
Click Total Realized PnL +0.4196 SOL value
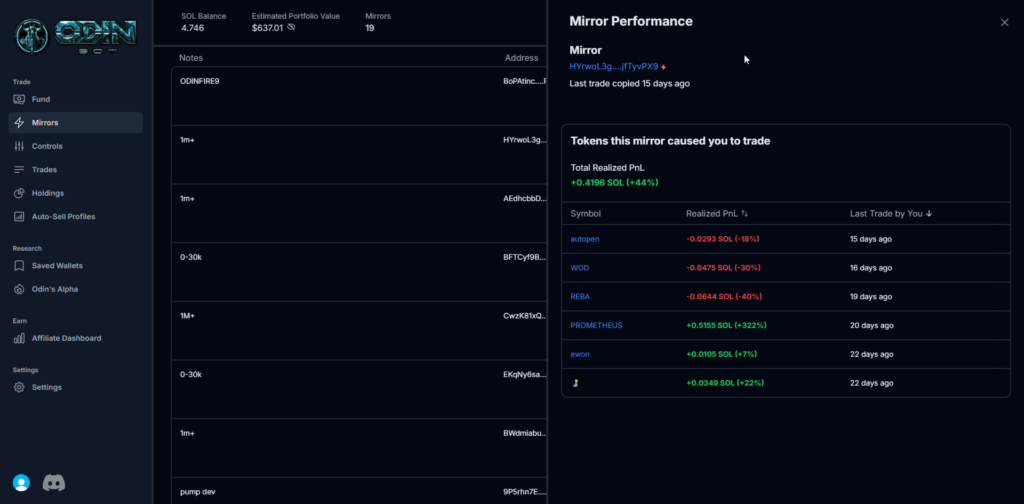tap(615, 183)
